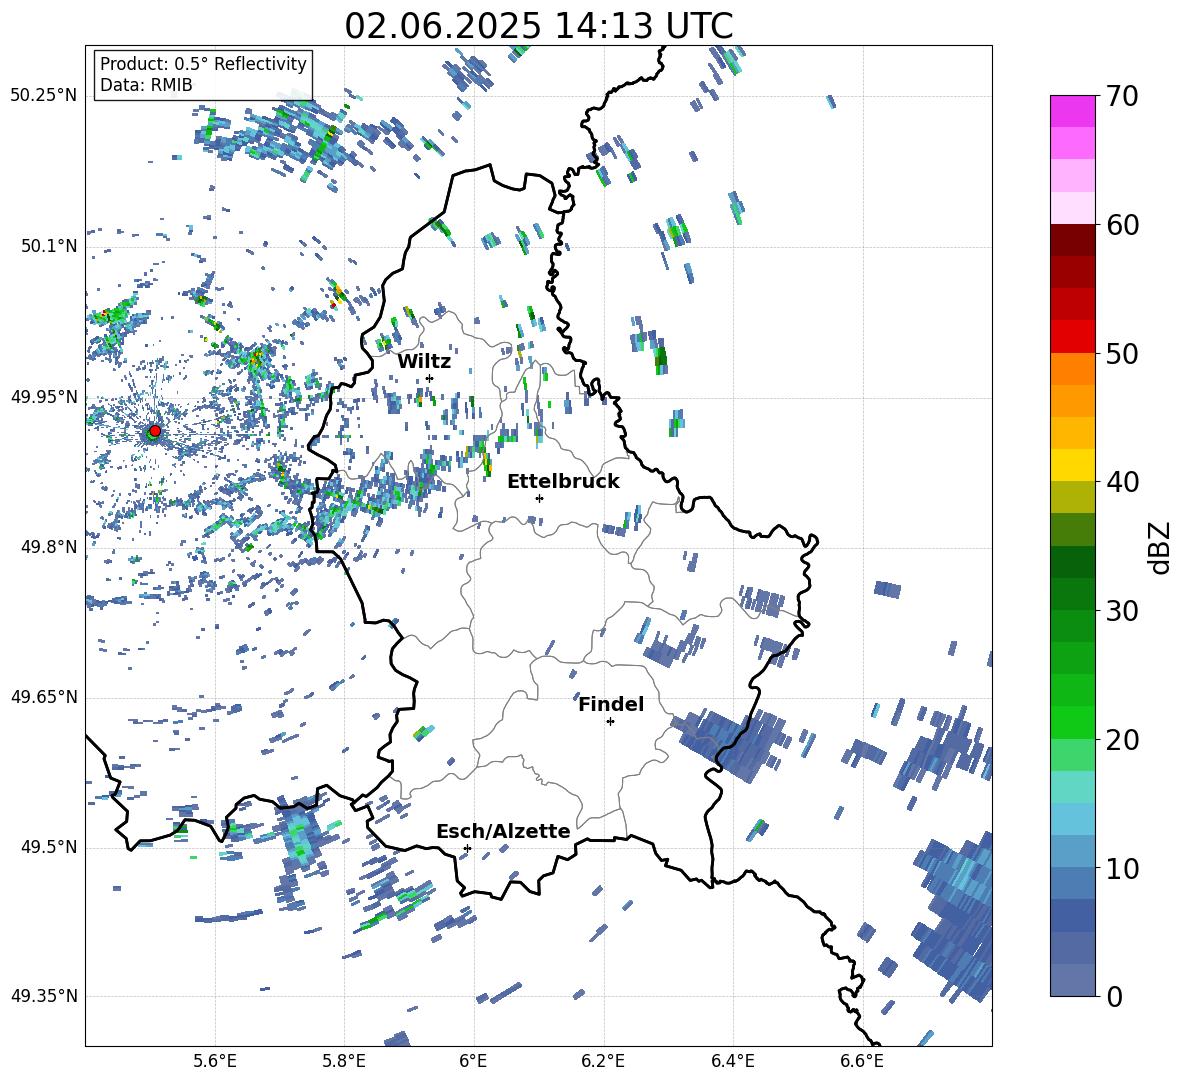Viewport: 1184px width, 1081px height.
Task: Click the 50.25°N latitude label
Action: pyautogui.click(x=44, y=96)
